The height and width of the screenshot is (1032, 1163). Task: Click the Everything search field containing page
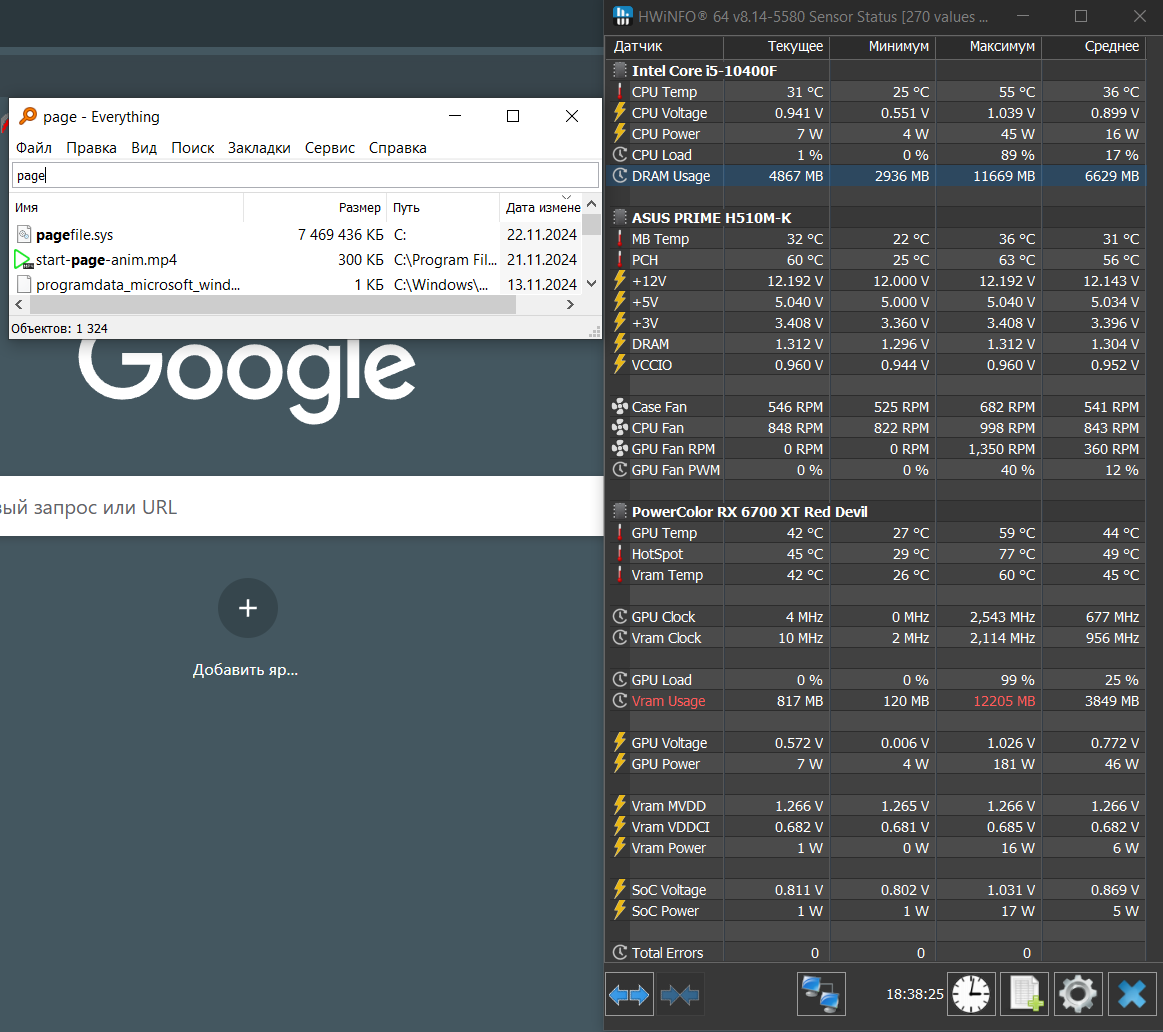(305, 175)
